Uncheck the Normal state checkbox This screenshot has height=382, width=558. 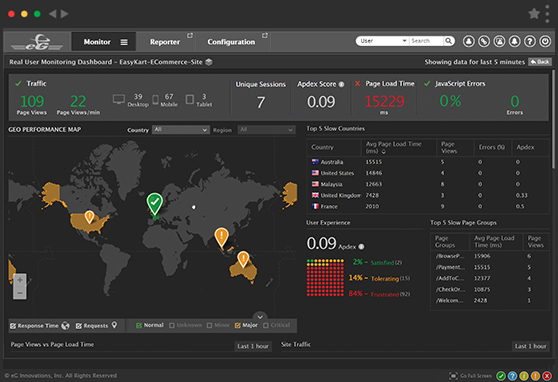pos(139,325)
